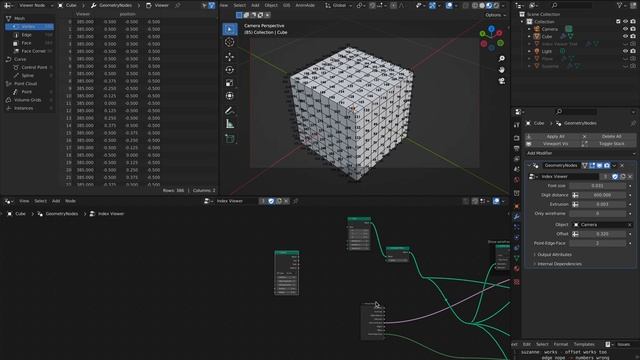640x360 pixels.
Task: Click the Viewport Vis button
Action: pyautogui.click(x=552, y=144)
